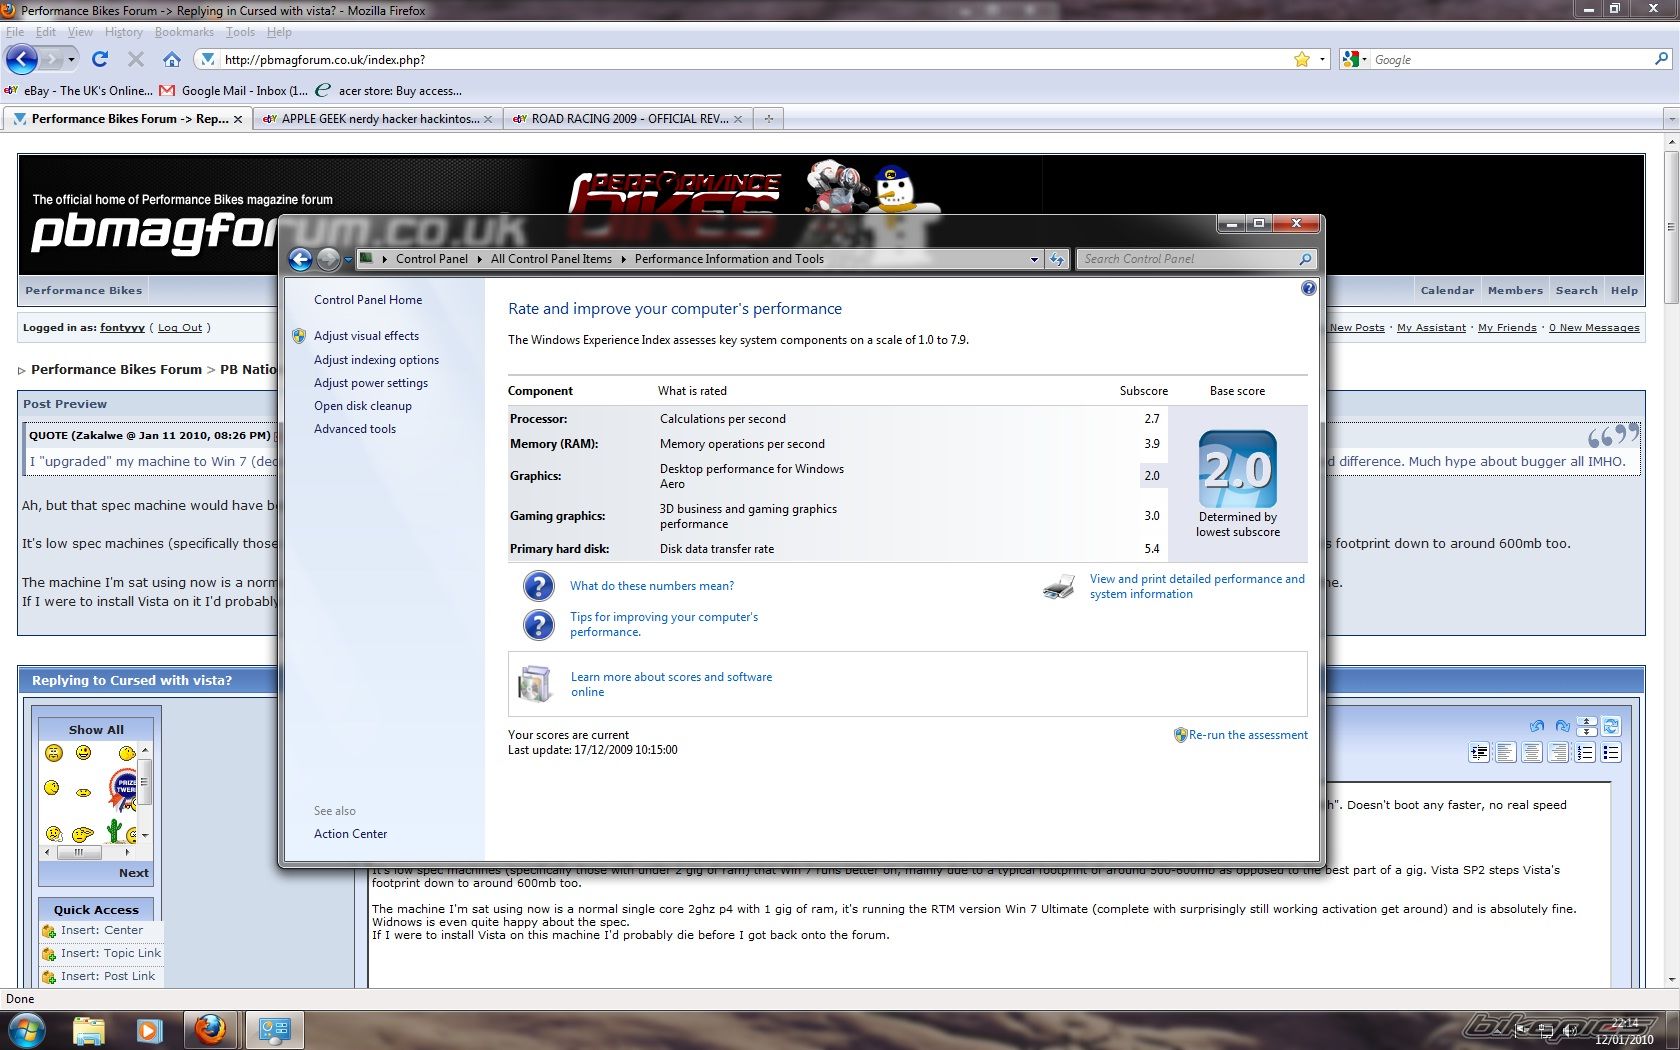
Task: Open Firefox back history dropdown arrow
Action: pos(71,59)
